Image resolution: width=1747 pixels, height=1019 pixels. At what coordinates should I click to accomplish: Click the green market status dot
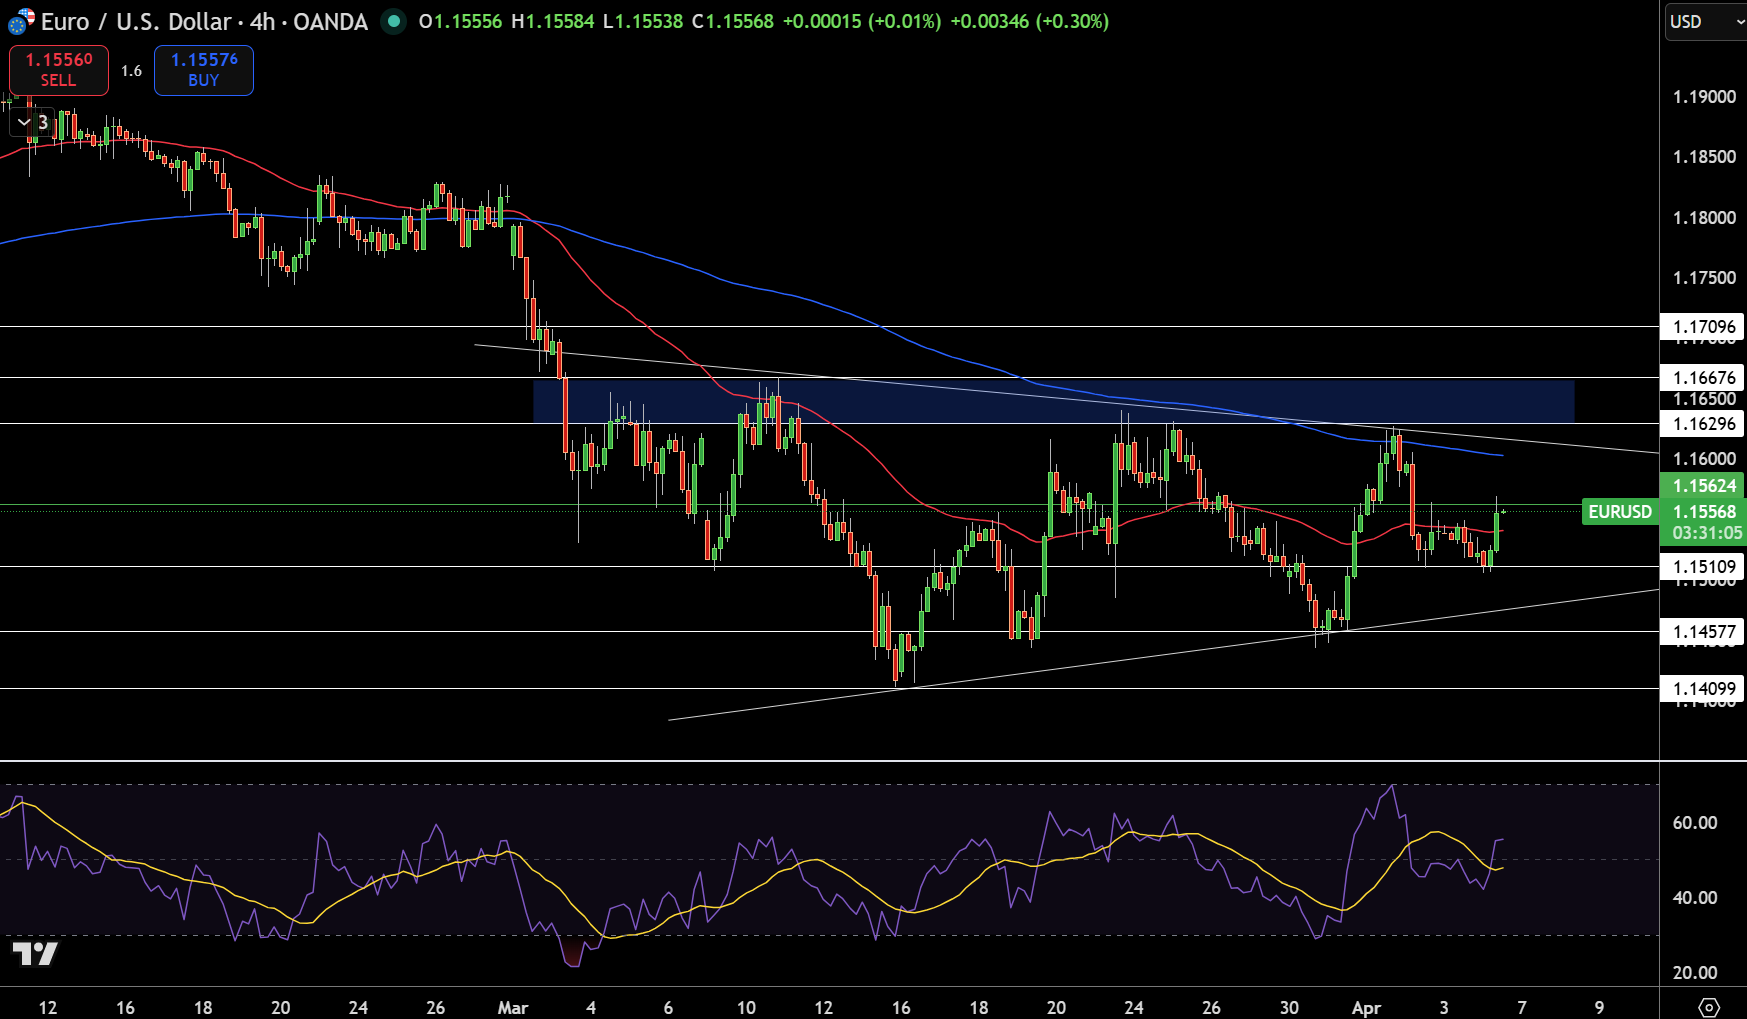394,21
